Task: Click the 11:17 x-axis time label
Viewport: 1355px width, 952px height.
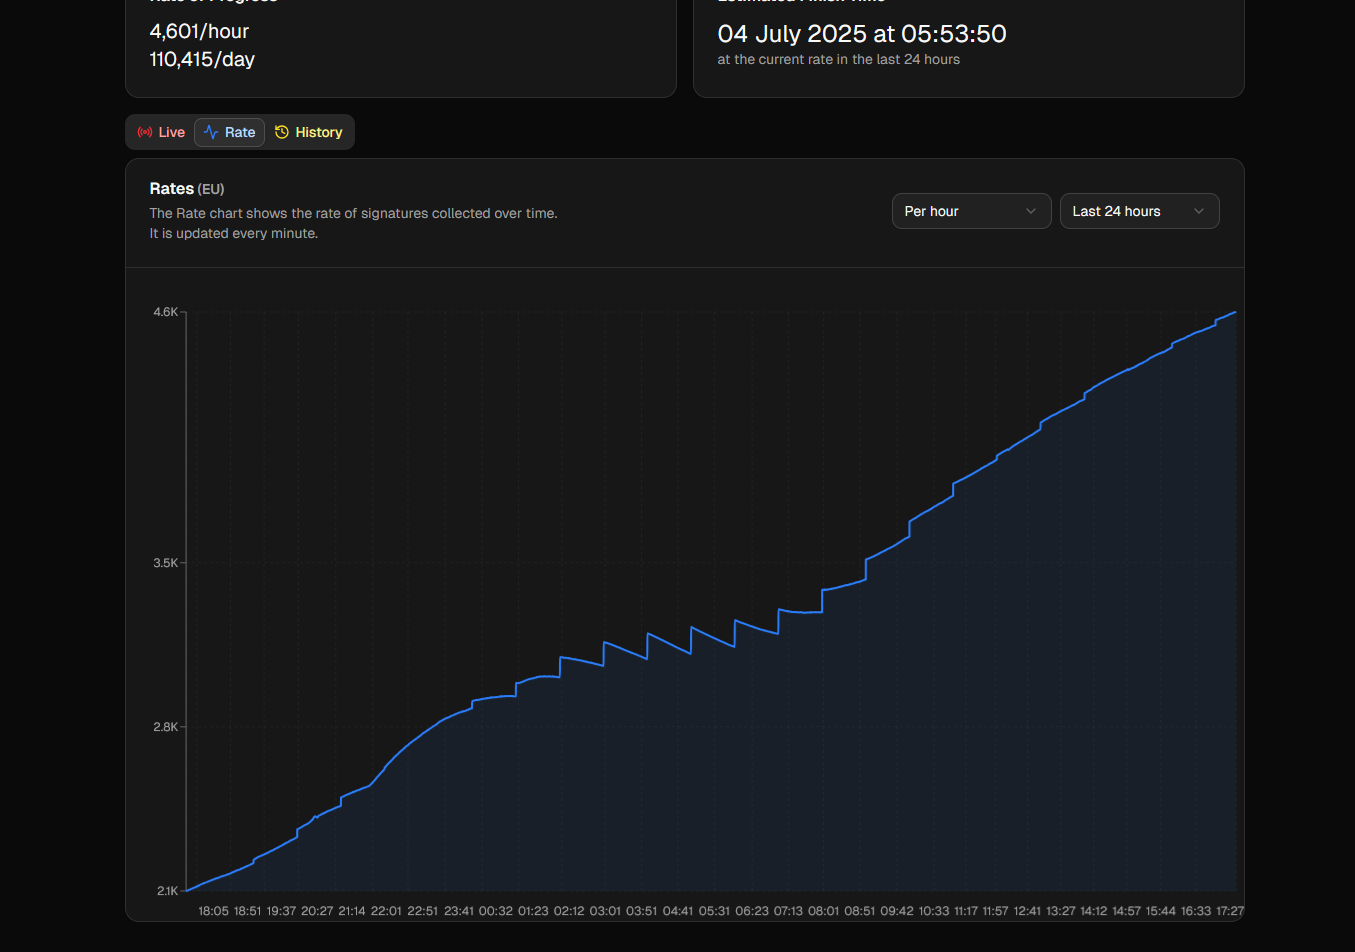Action: point(966,911)
